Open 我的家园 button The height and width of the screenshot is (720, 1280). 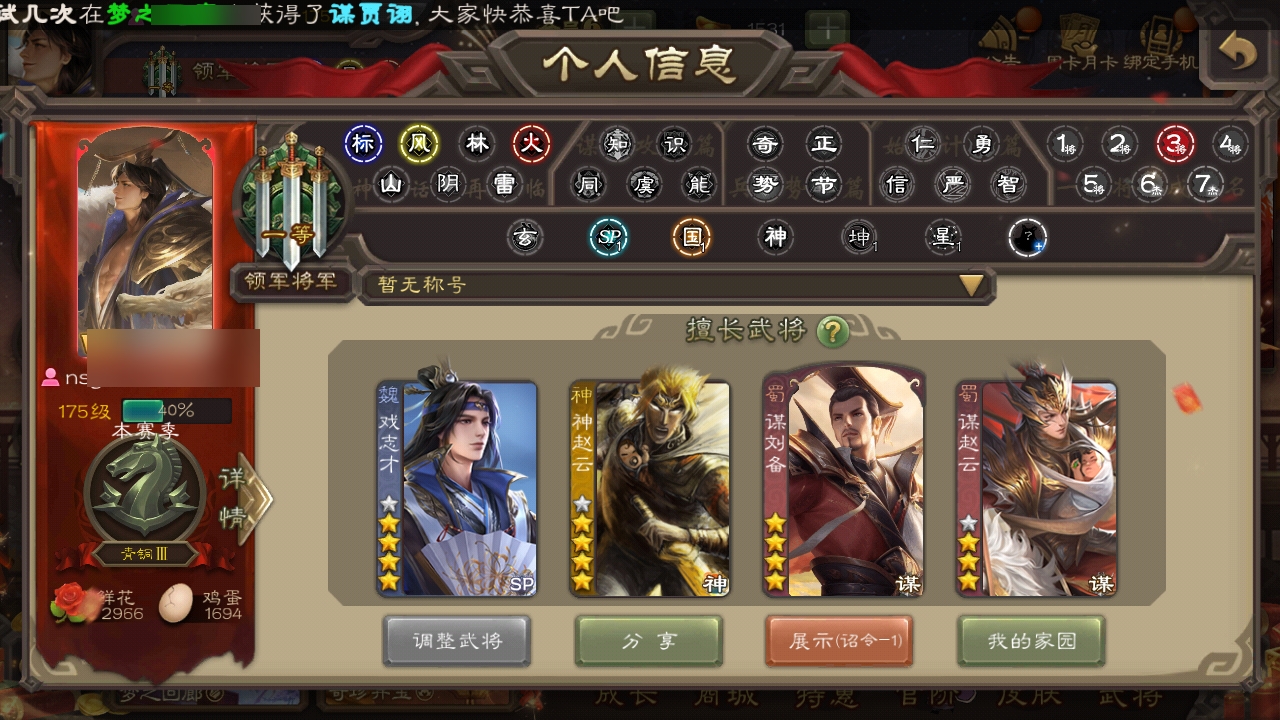pos(1032,641)
